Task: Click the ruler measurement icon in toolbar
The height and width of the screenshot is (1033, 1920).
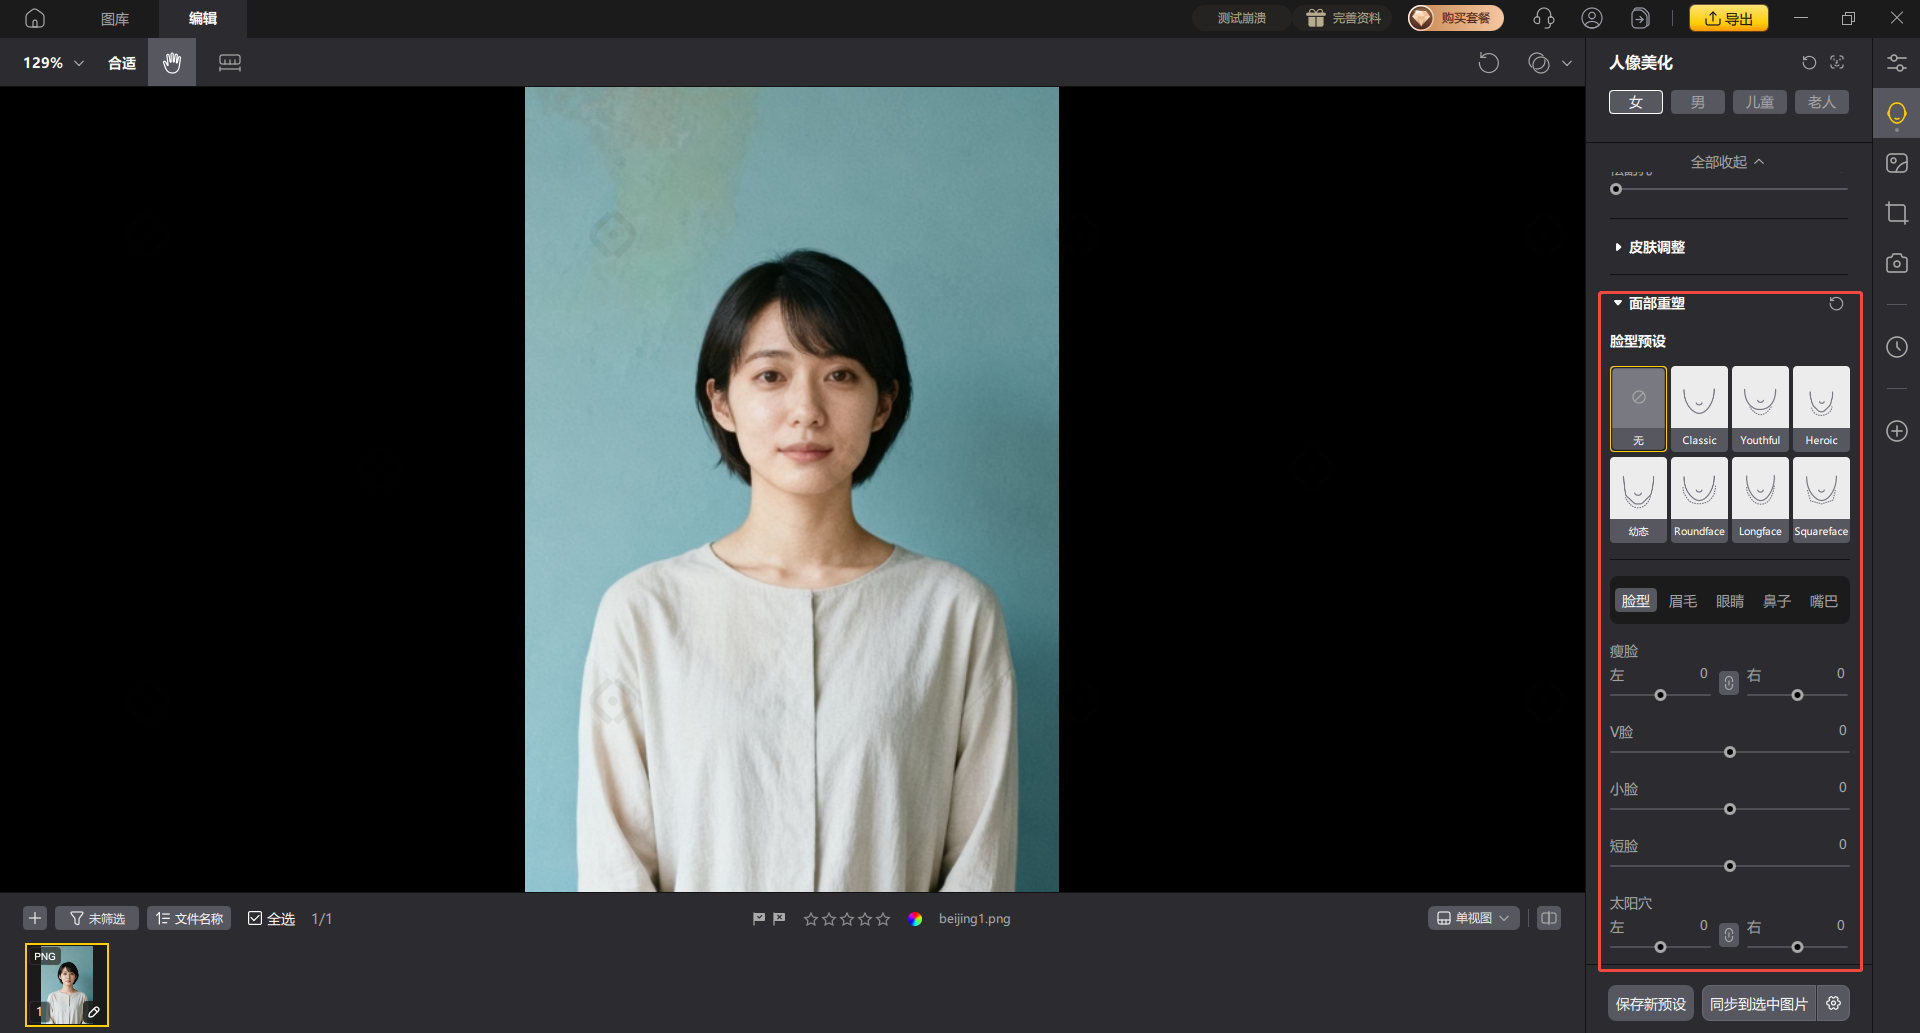Action: 230,63
